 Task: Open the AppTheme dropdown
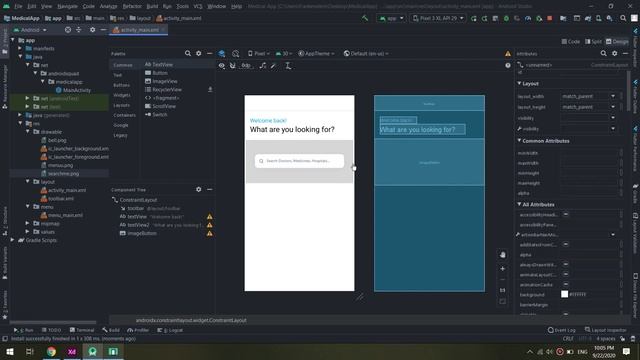click(316, 53)
